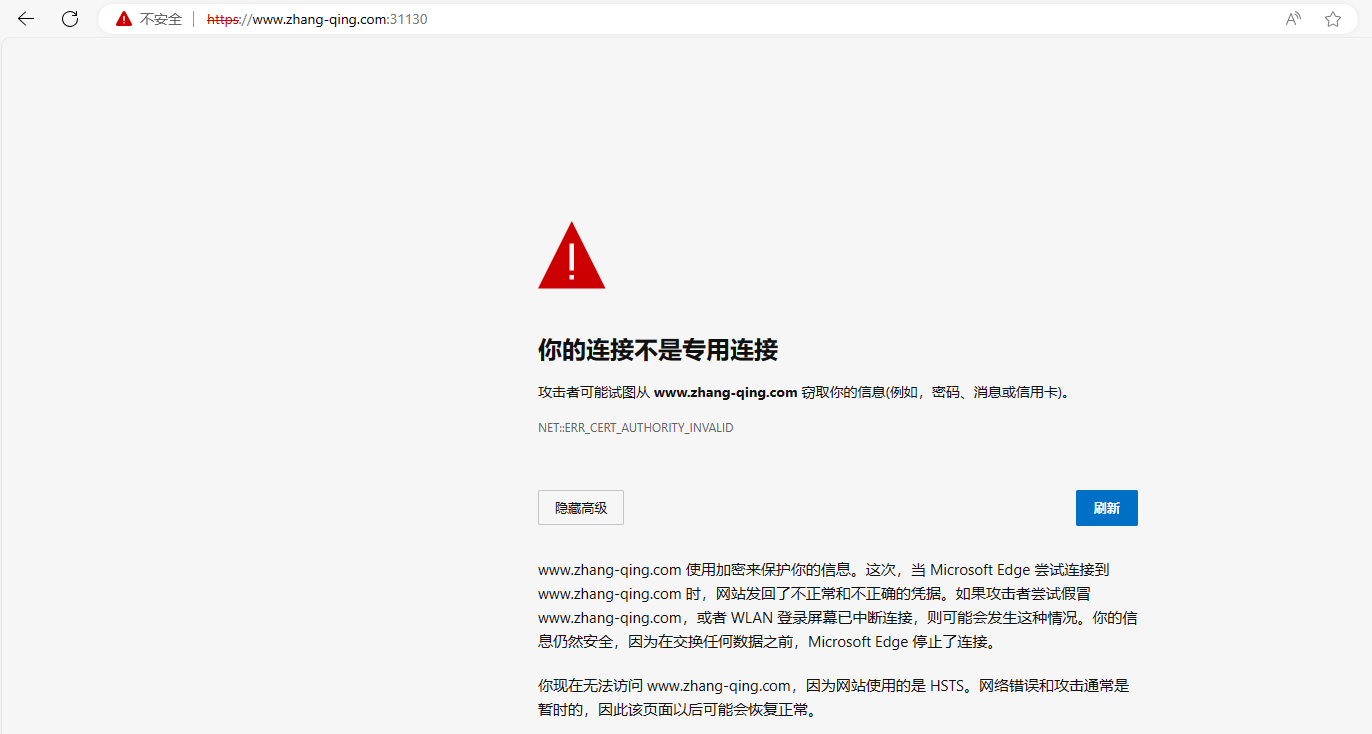Open the 不安全 security badge details
The width and height of the screenshot is (1372, 734).
point(160,19)
